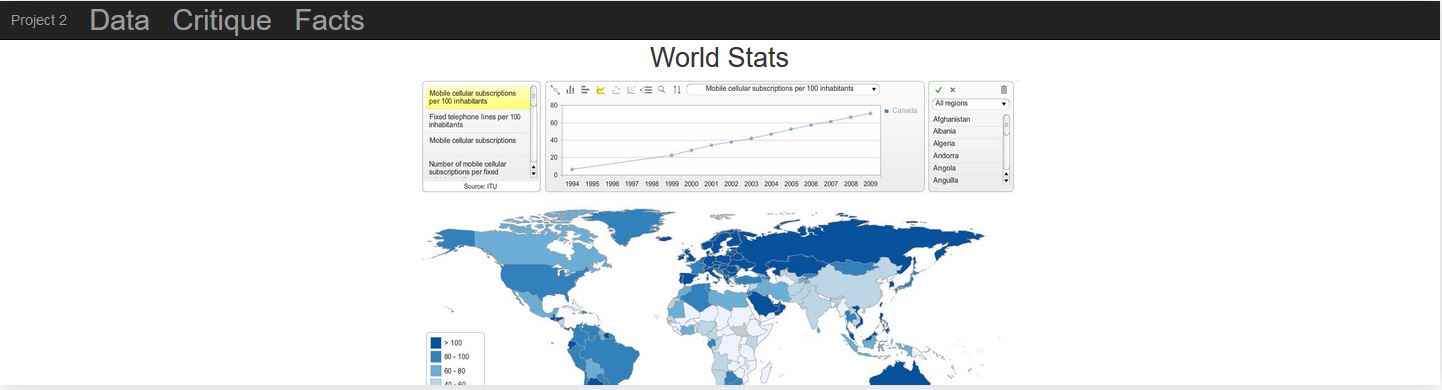Step the country list down
The width and height of the screenshot is (1442, 390).
[1006, 181]
